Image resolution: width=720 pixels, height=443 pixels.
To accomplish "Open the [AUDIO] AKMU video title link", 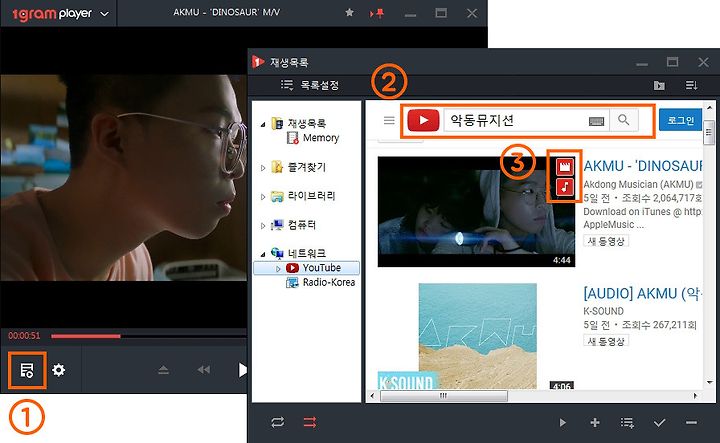I will (643, 293).
